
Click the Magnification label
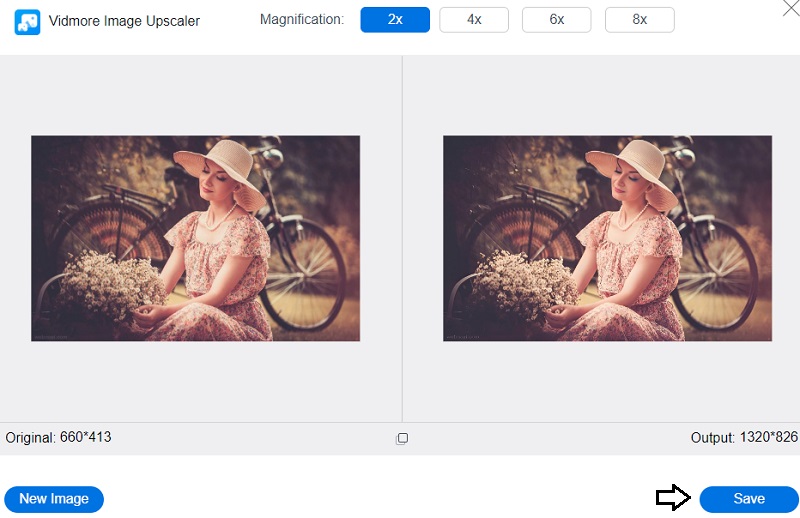coord(301,19)
